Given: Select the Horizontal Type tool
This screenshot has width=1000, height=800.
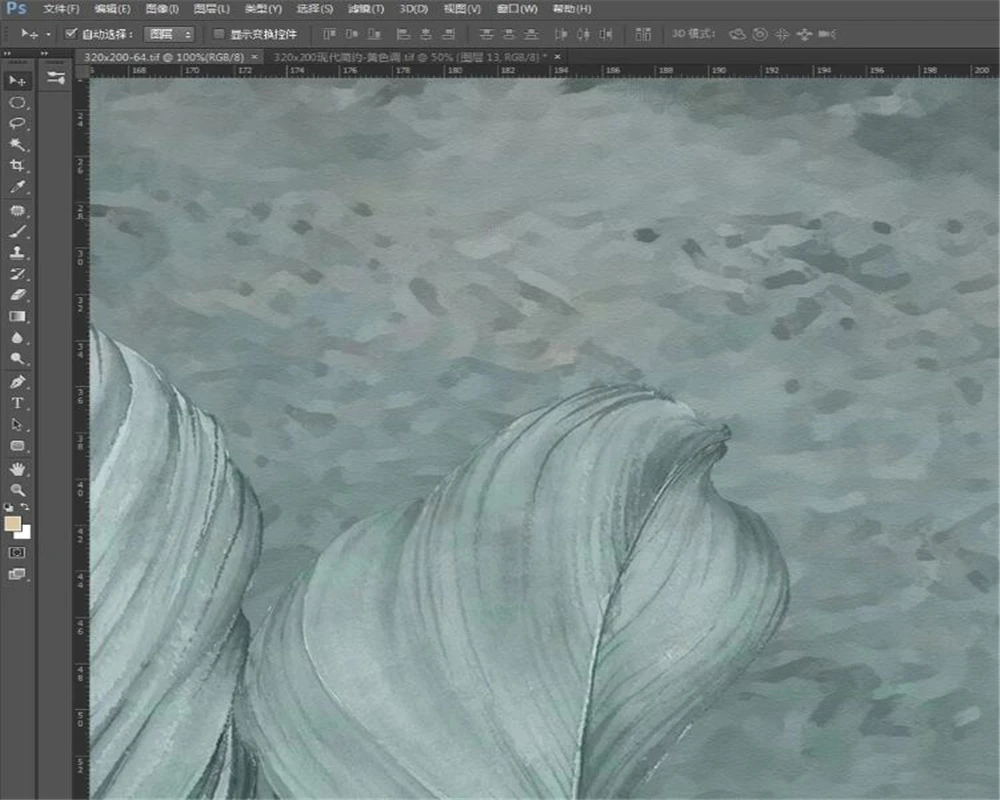Looking at the screenshot, I should pos(17,403).
